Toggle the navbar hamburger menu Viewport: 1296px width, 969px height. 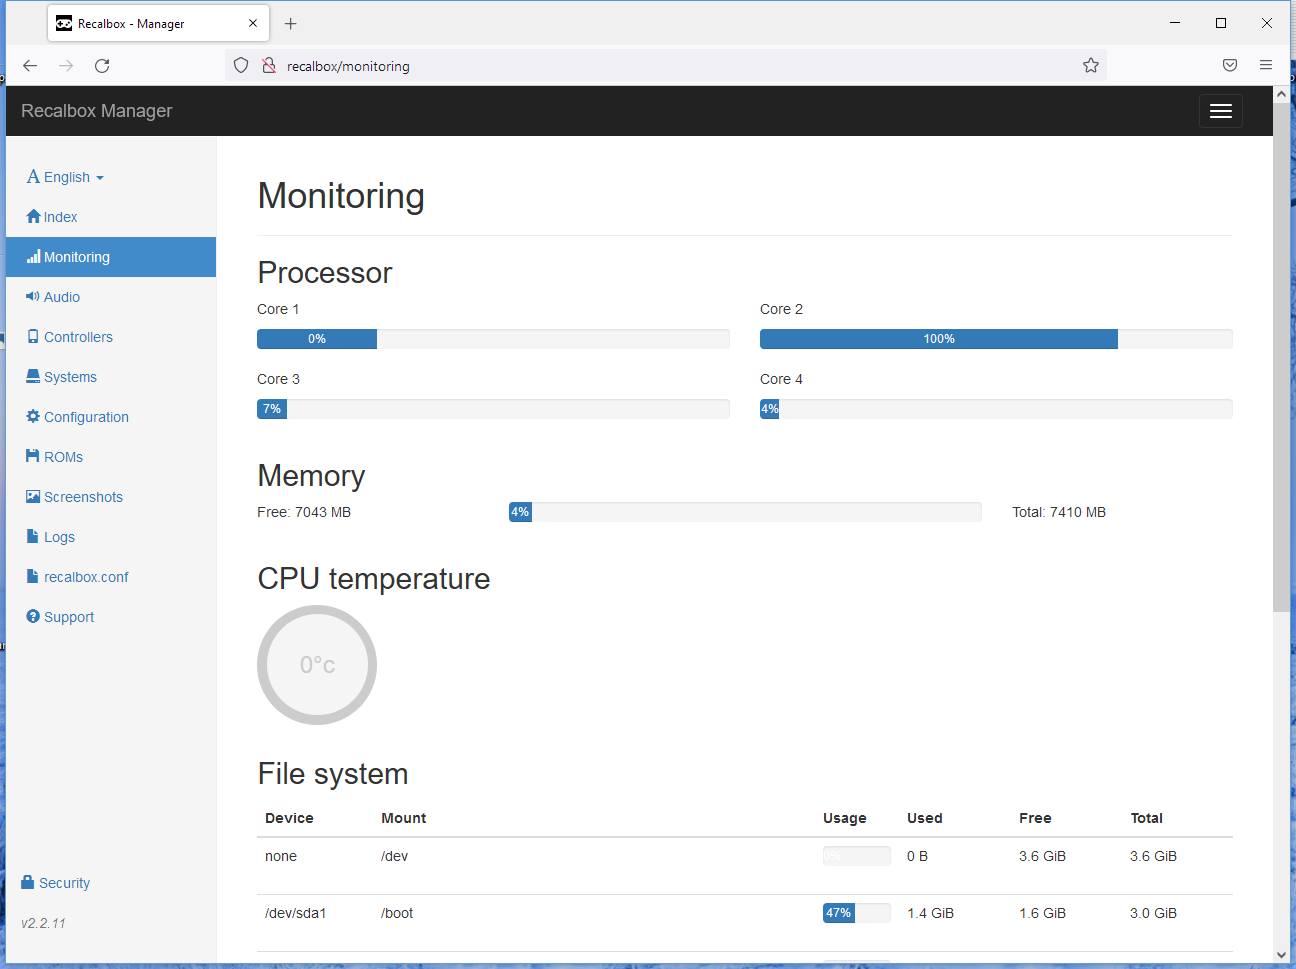(x=1221, y=111)
